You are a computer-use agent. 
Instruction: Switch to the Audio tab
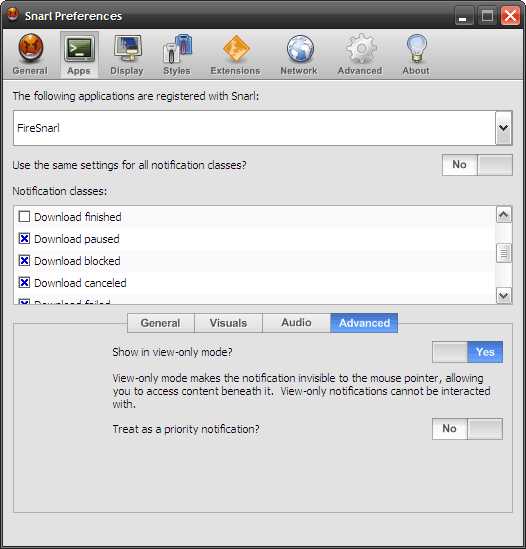(x=296, y=323)
